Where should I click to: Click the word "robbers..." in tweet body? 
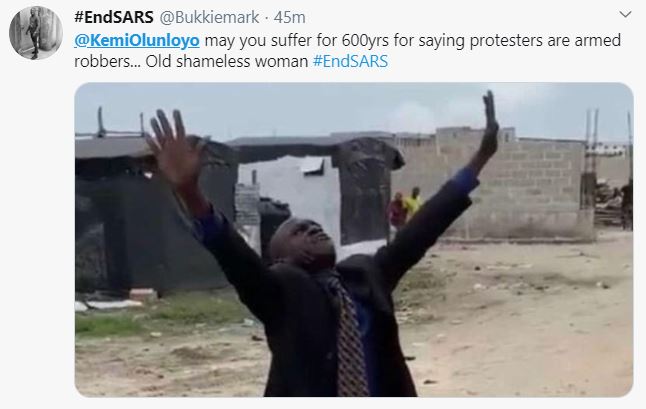[x=108, y=61]
